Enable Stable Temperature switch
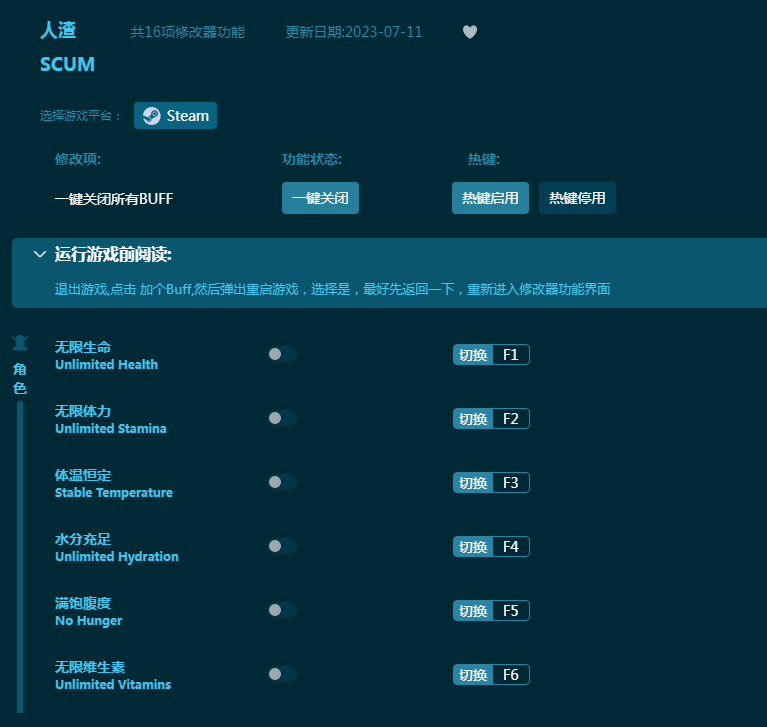Screen dimensions: 767x727 point(282,482)
